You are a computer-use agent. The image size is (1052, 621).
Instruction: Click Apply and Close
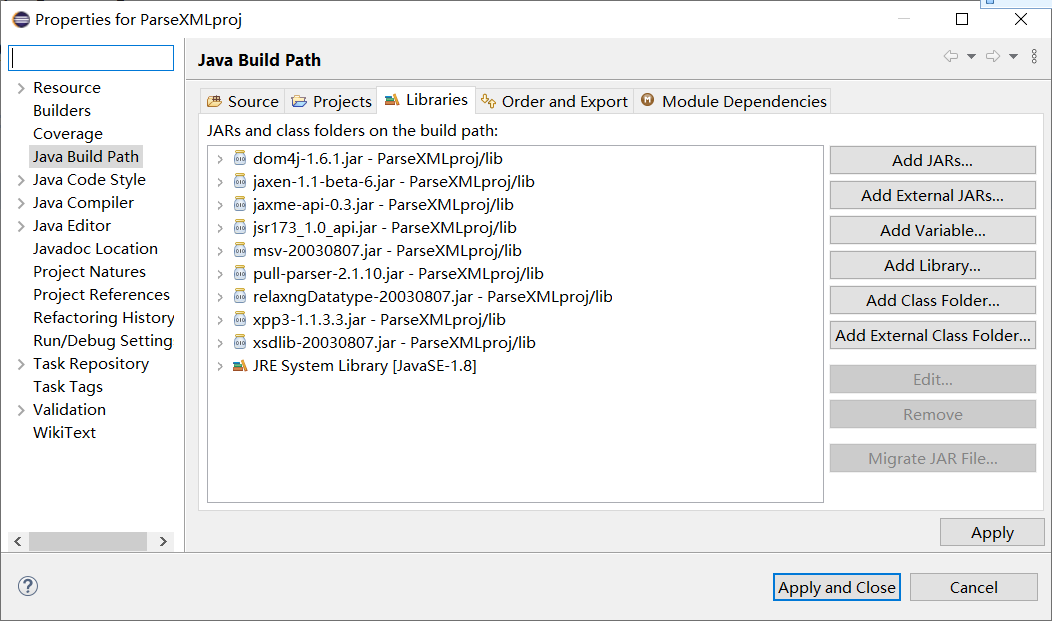click(836, 587)
